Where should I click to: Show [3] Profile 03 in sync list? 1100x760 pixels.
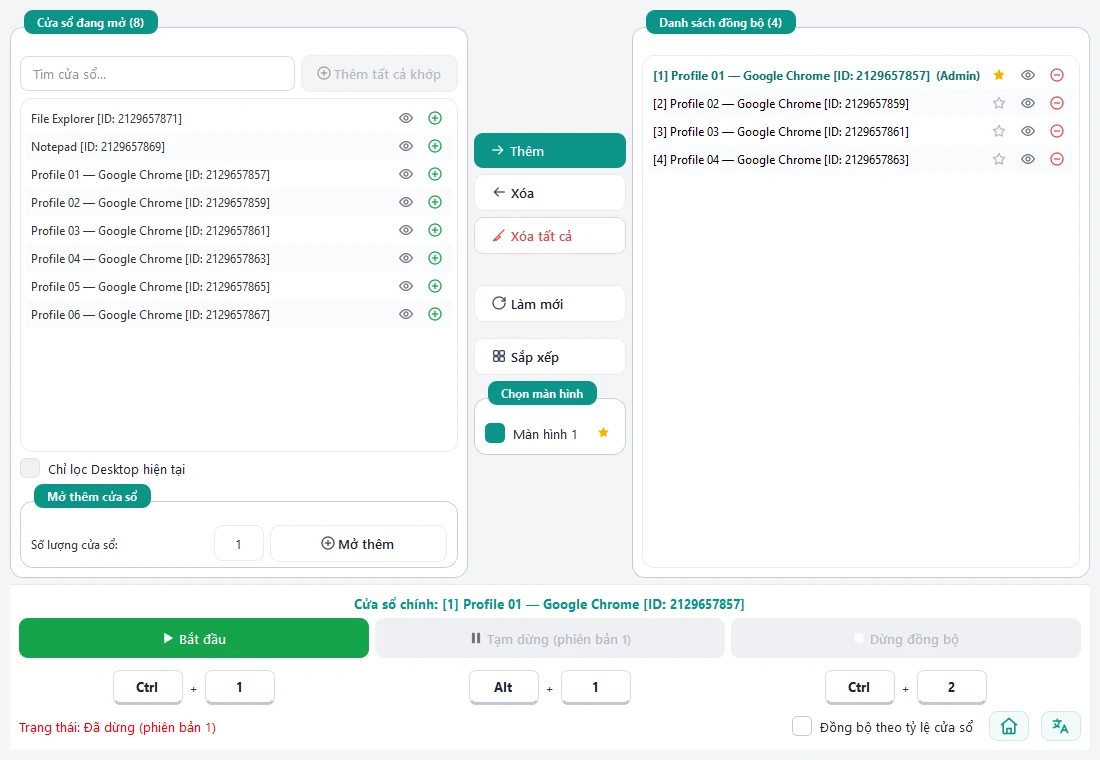point(1028,131)
